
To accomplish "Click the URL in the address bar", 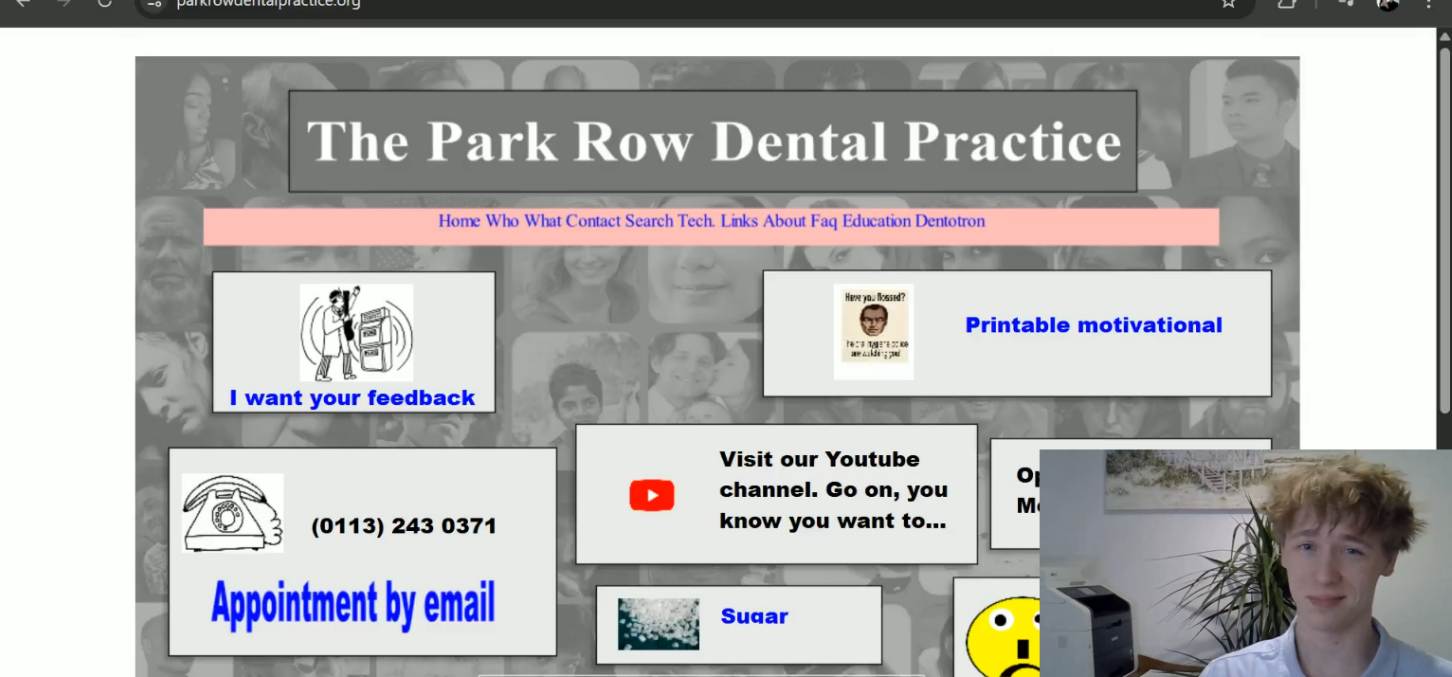I will 268,4.
